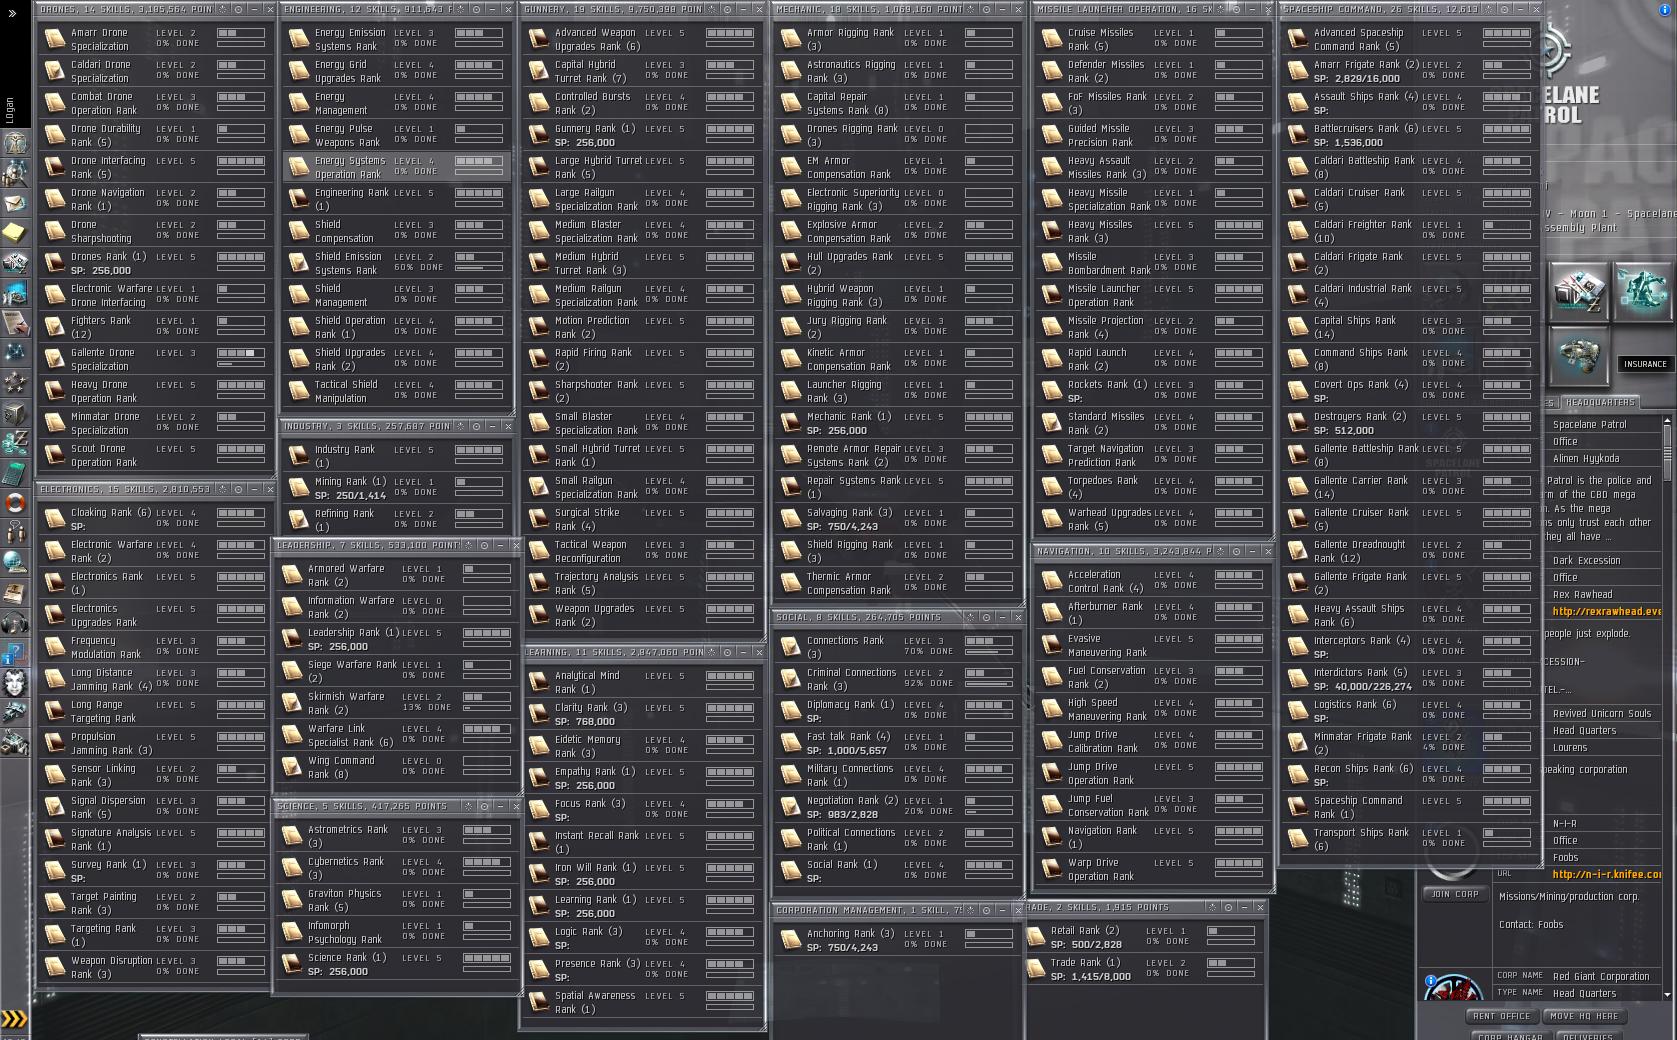Open the Vitruvian man character sheet icon
Image resolution: width=1677 pixels, height=1040 pixels.
(15, 143)
